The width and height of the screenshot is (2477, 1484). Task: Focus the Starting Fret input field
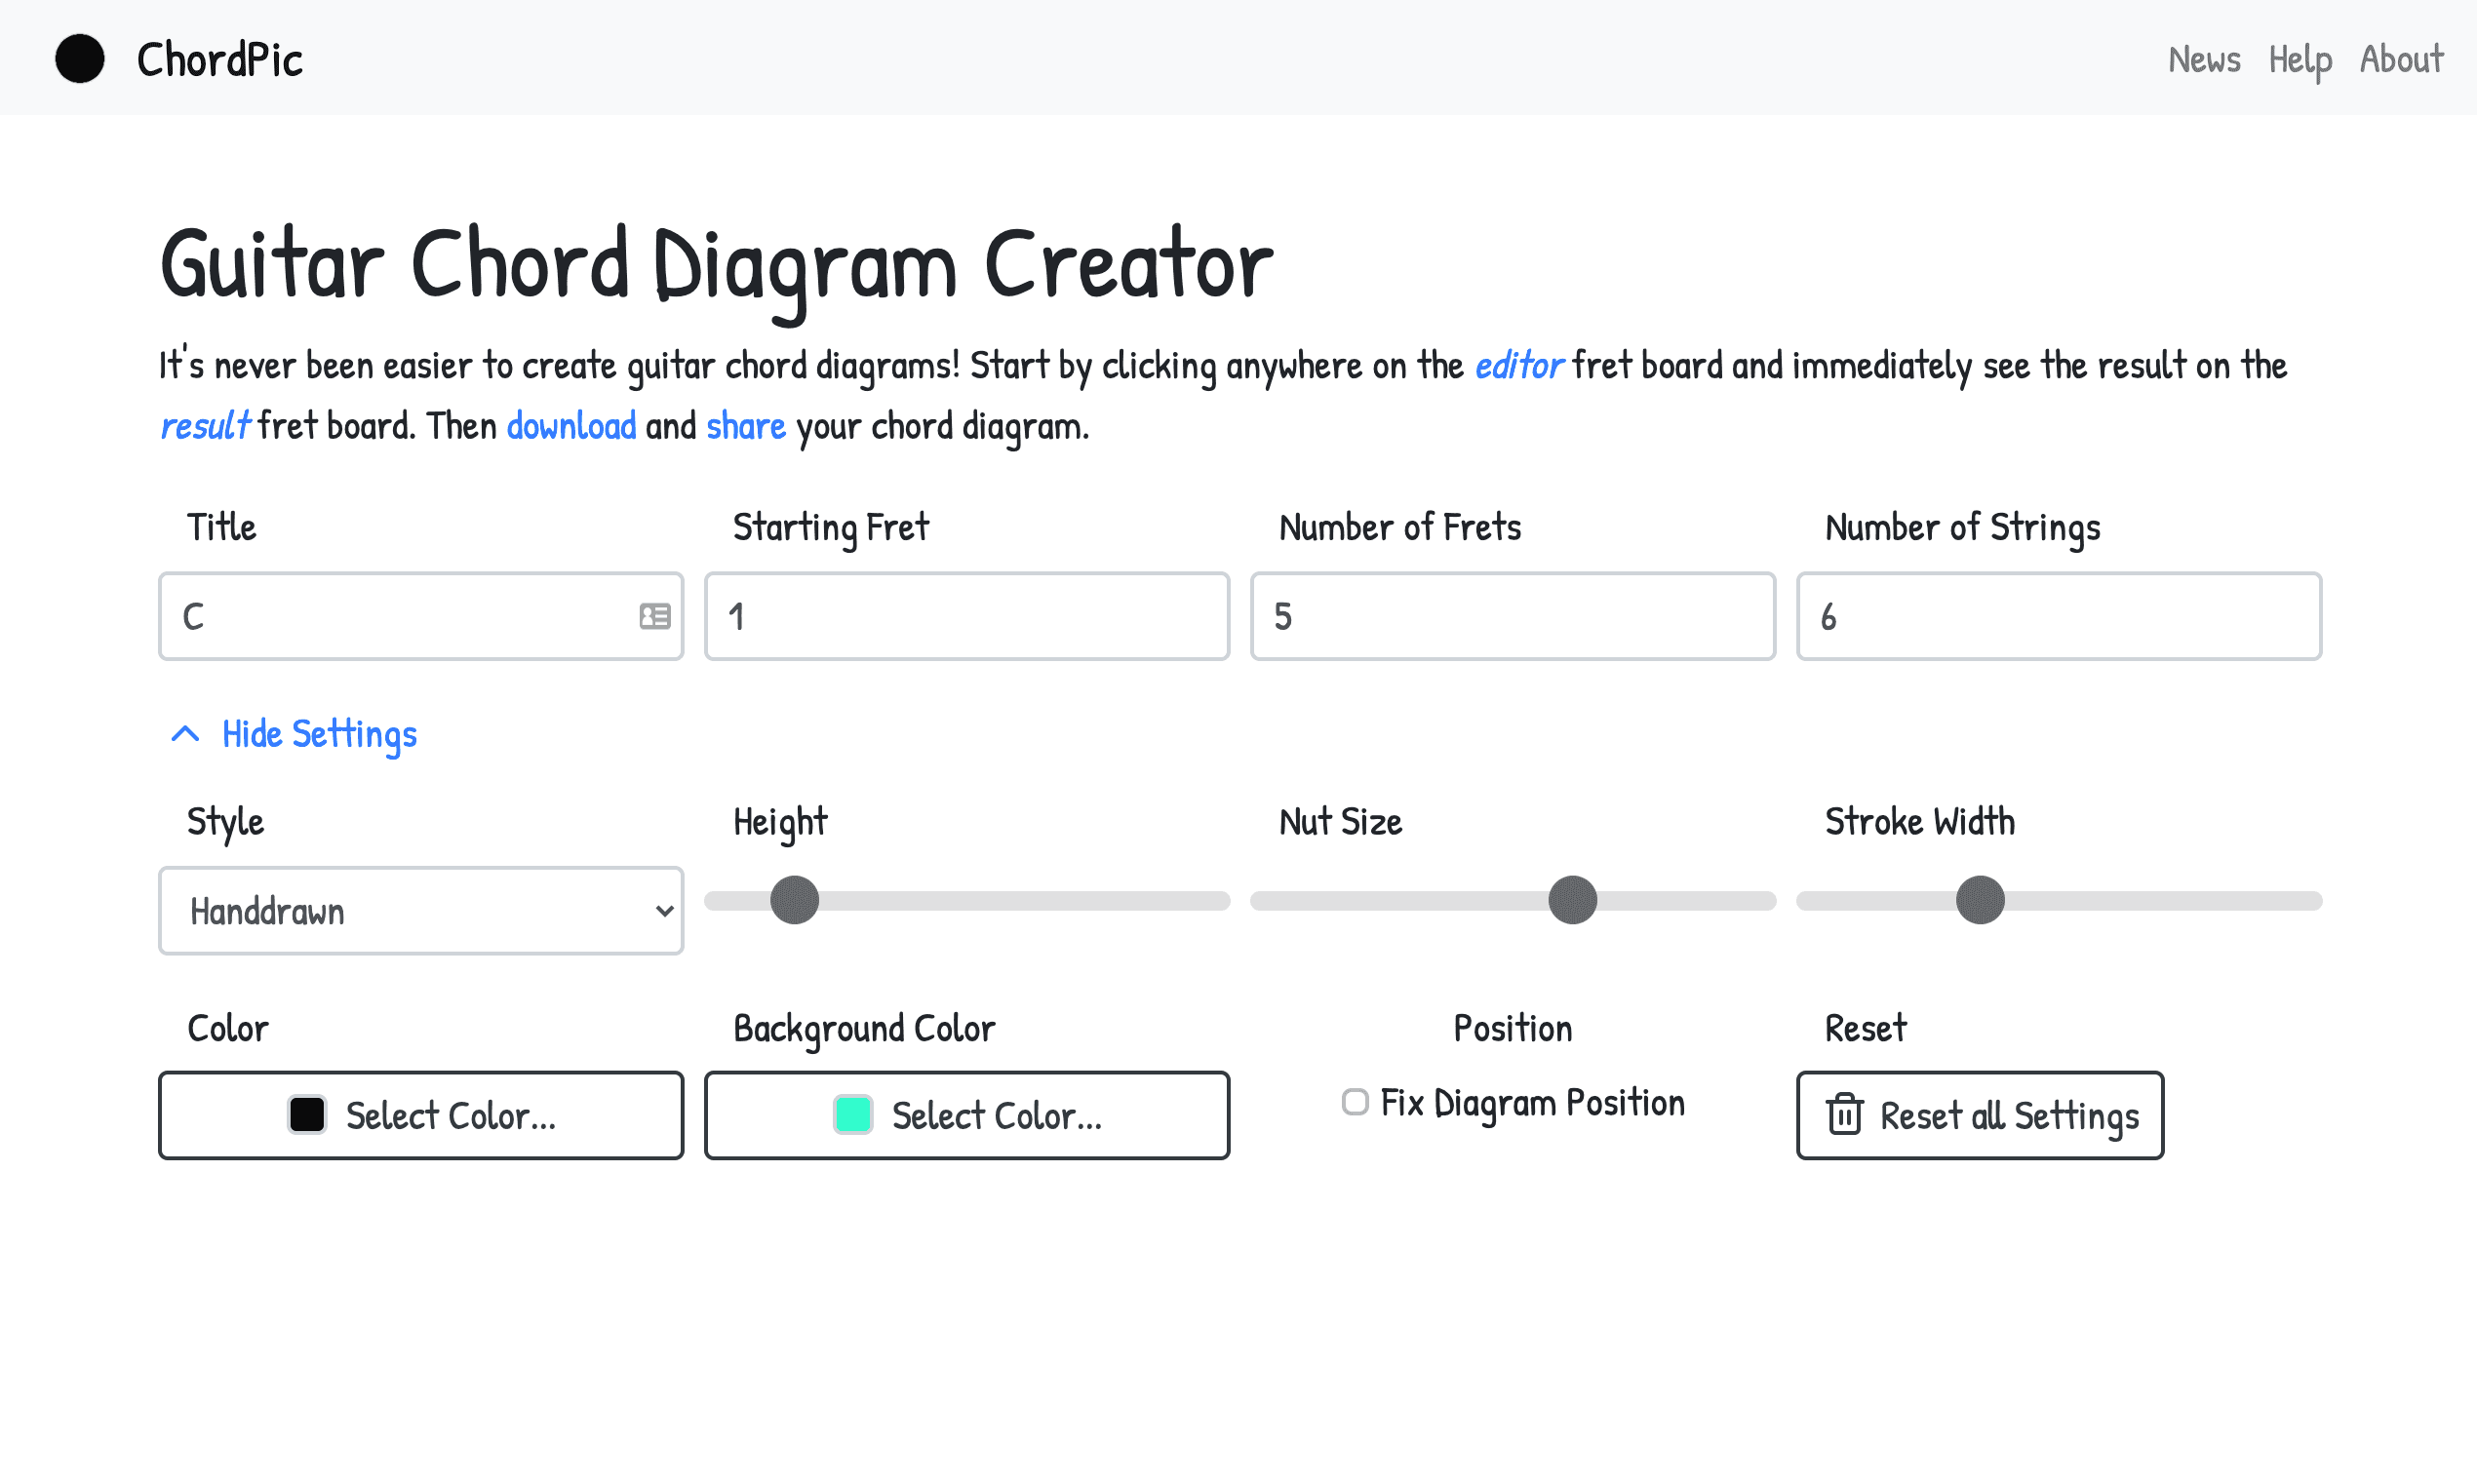tap(966, 616)
